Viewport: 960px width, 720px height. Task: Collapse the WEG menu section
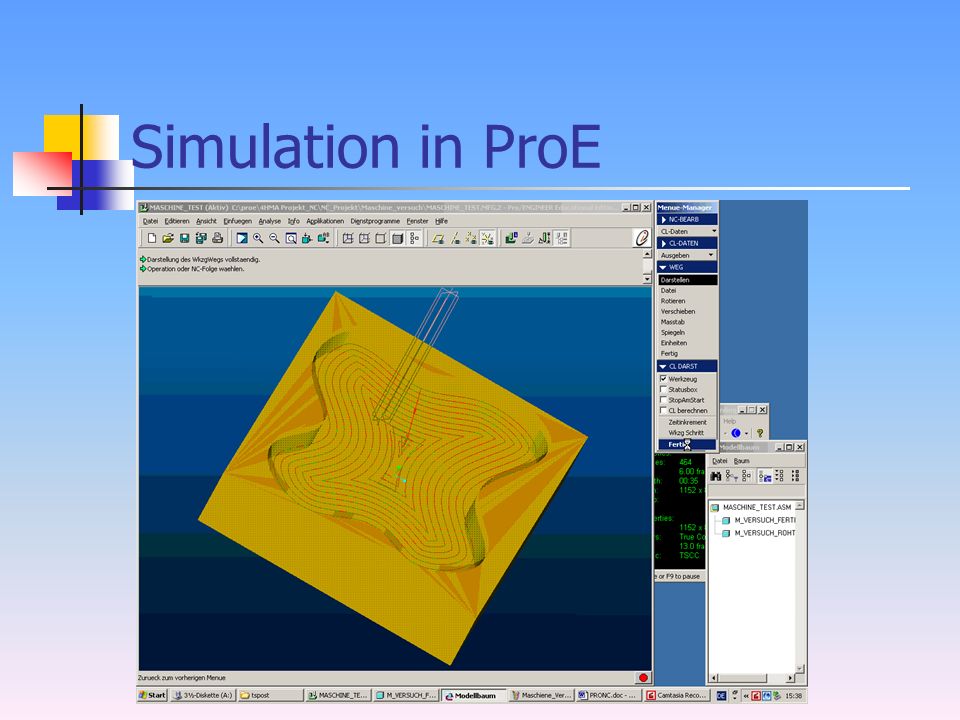pyautogui.click(x=688, y=267)
